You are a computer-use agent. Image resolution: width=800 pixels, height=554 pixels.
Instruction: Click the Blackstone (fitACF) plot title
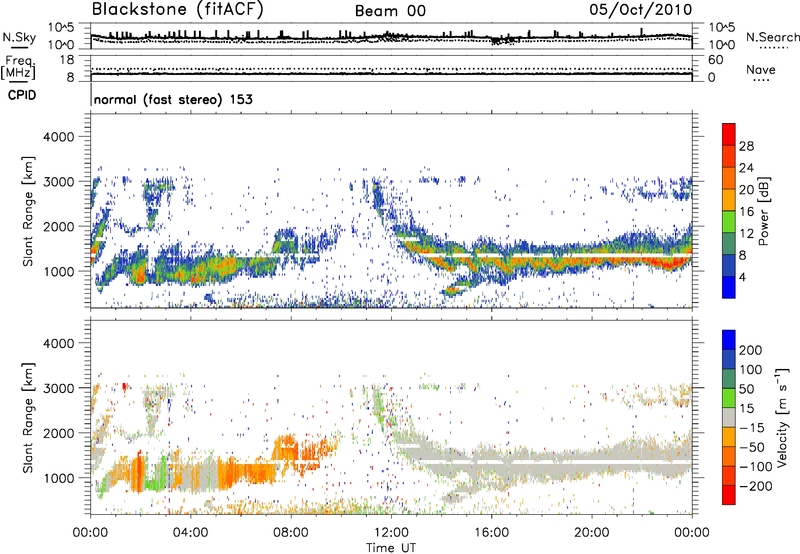[x=177, y=9]
